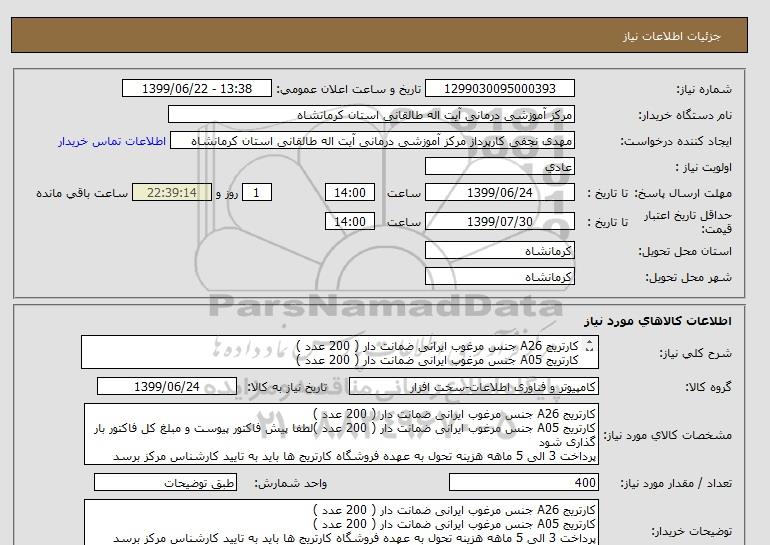Click unit of measure field طبق توضیحات
The width and height of the screenshot is (770, 545).
tap(165, 482)
